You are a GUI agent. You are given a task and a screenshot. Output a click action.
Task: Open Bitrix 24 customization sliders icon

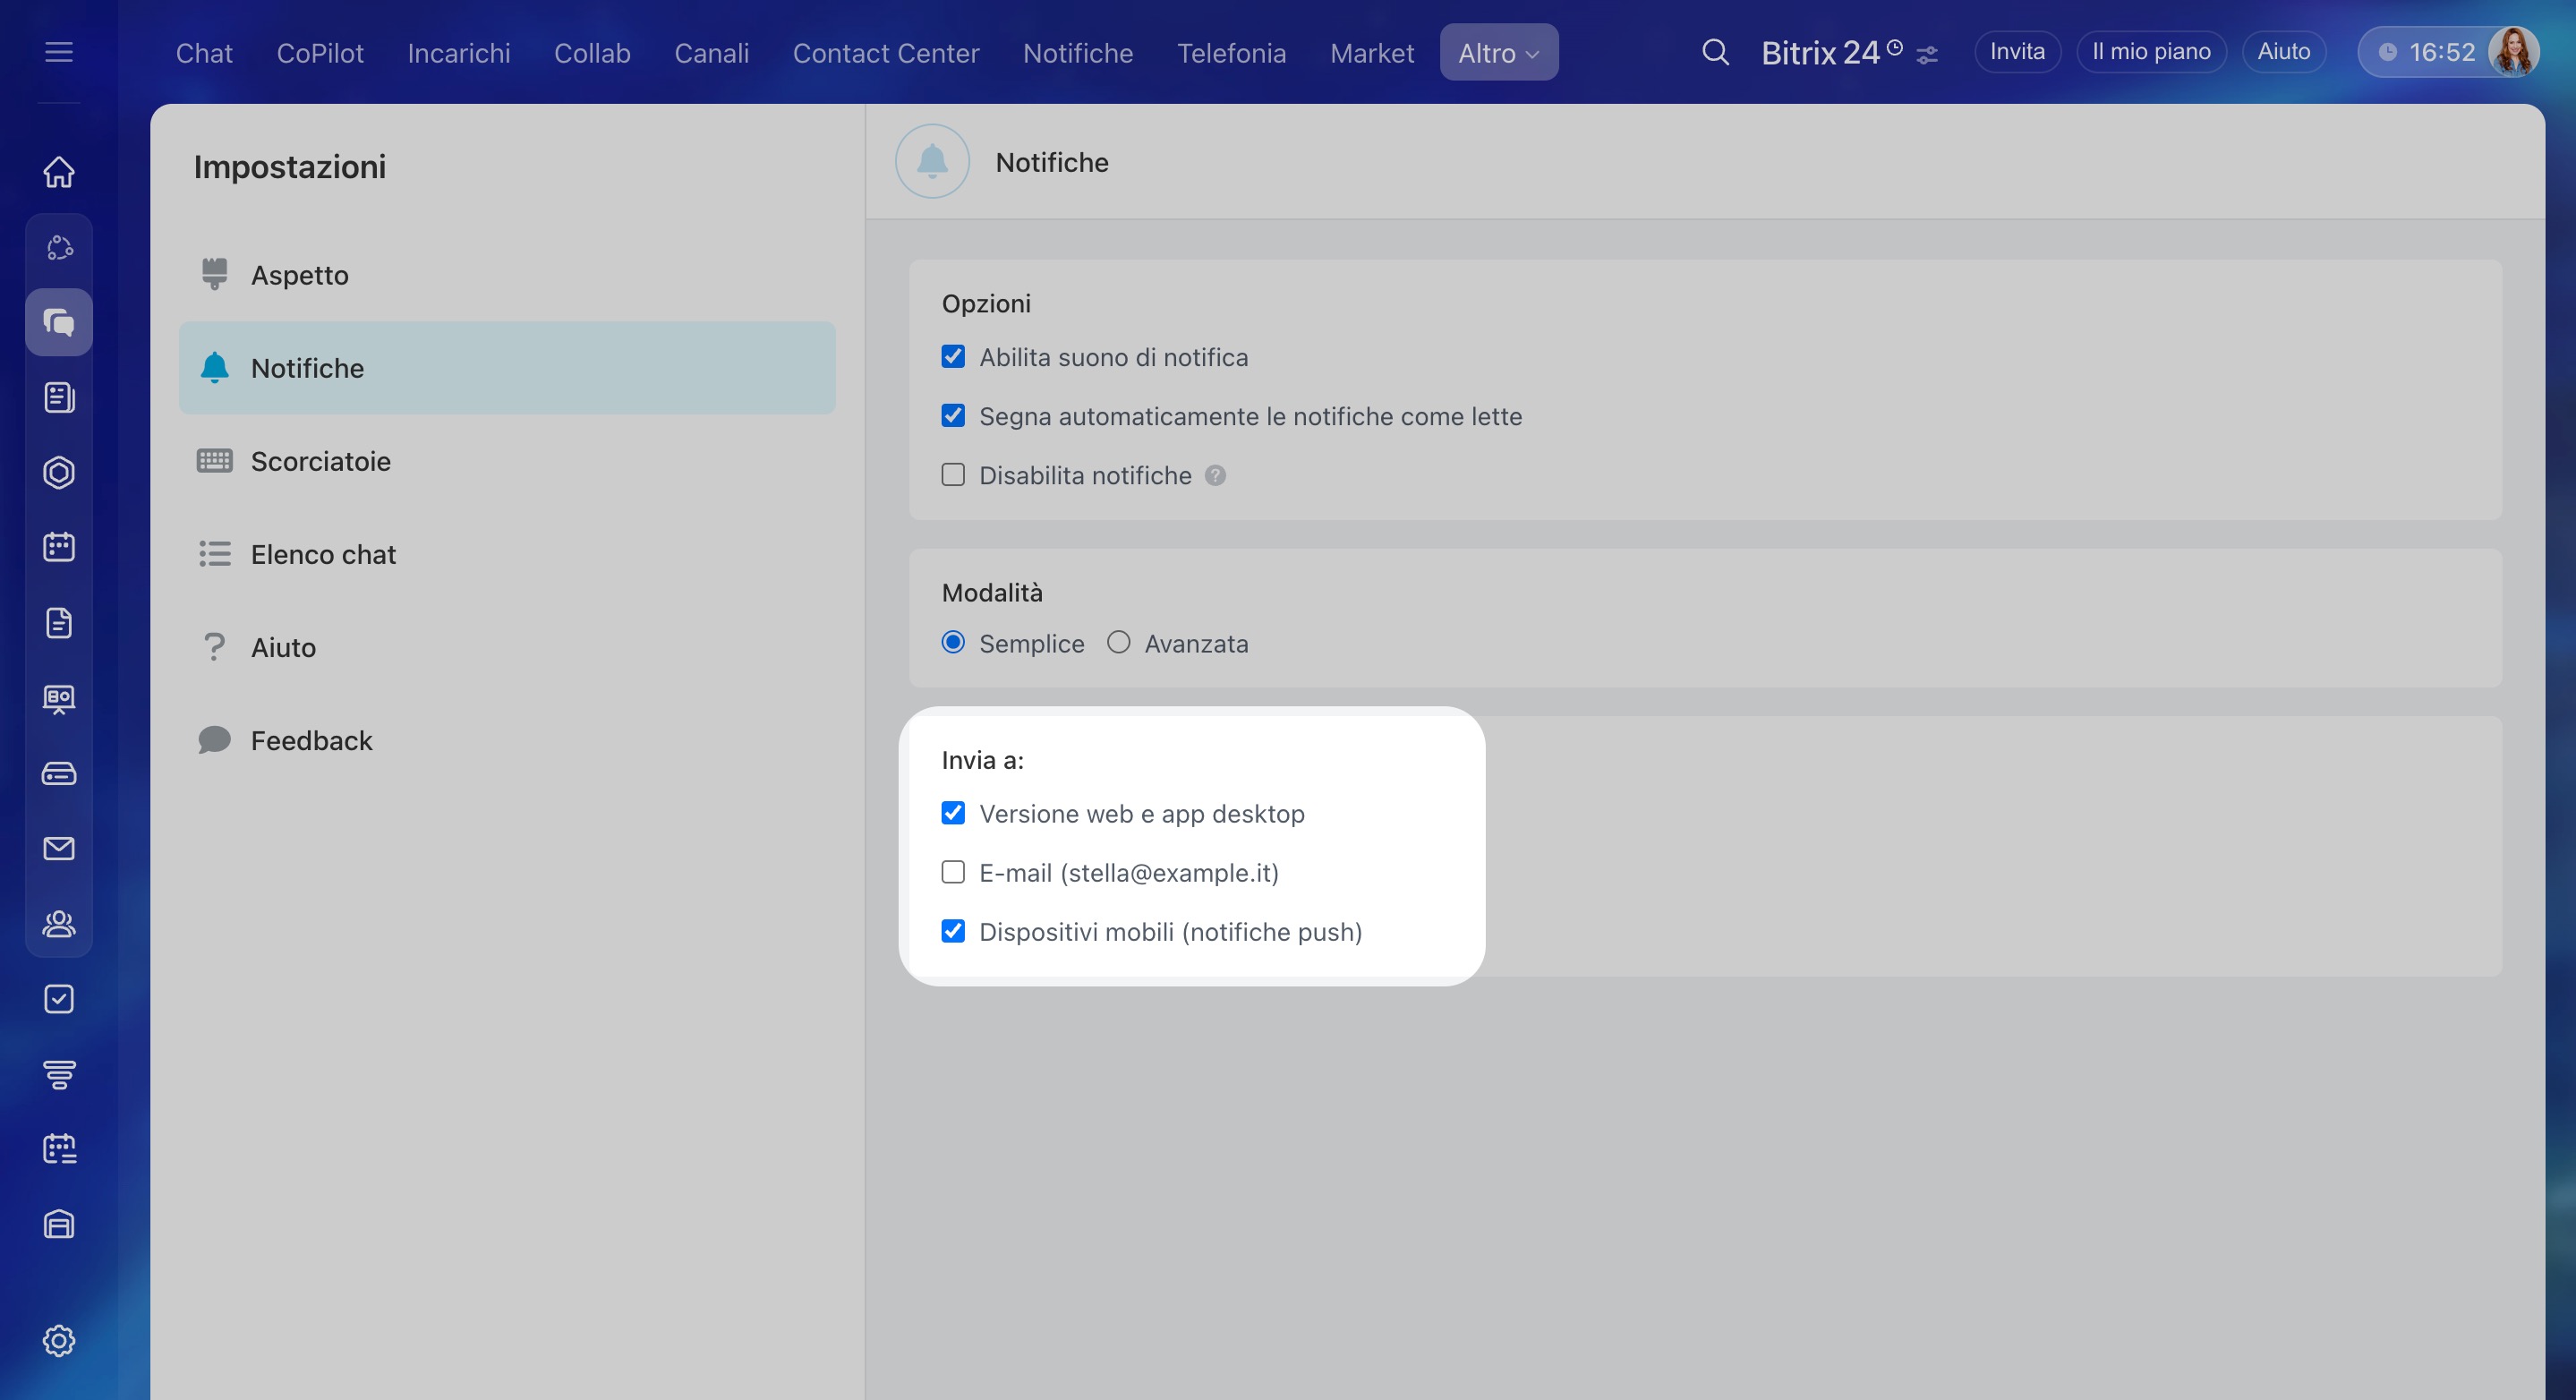click(1927, 56)
